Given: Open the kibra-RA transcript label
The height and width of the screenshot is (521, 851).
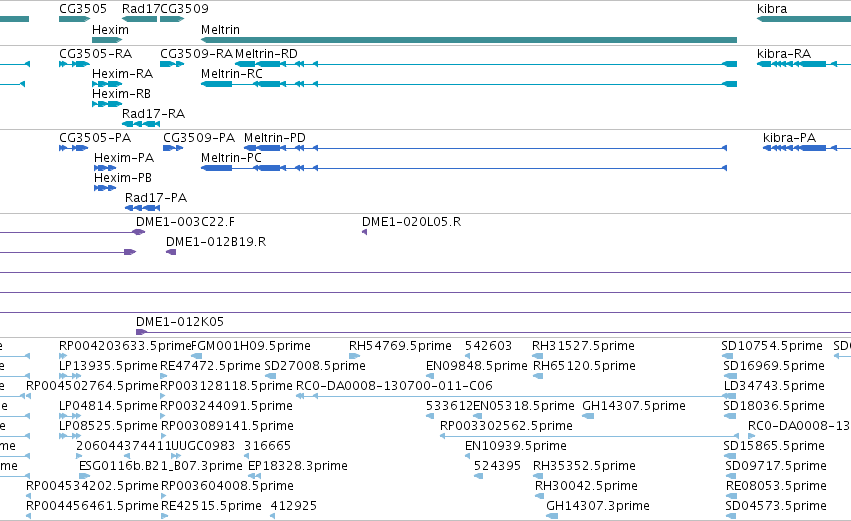Looking at the screenshot, I should click(784, 54).
